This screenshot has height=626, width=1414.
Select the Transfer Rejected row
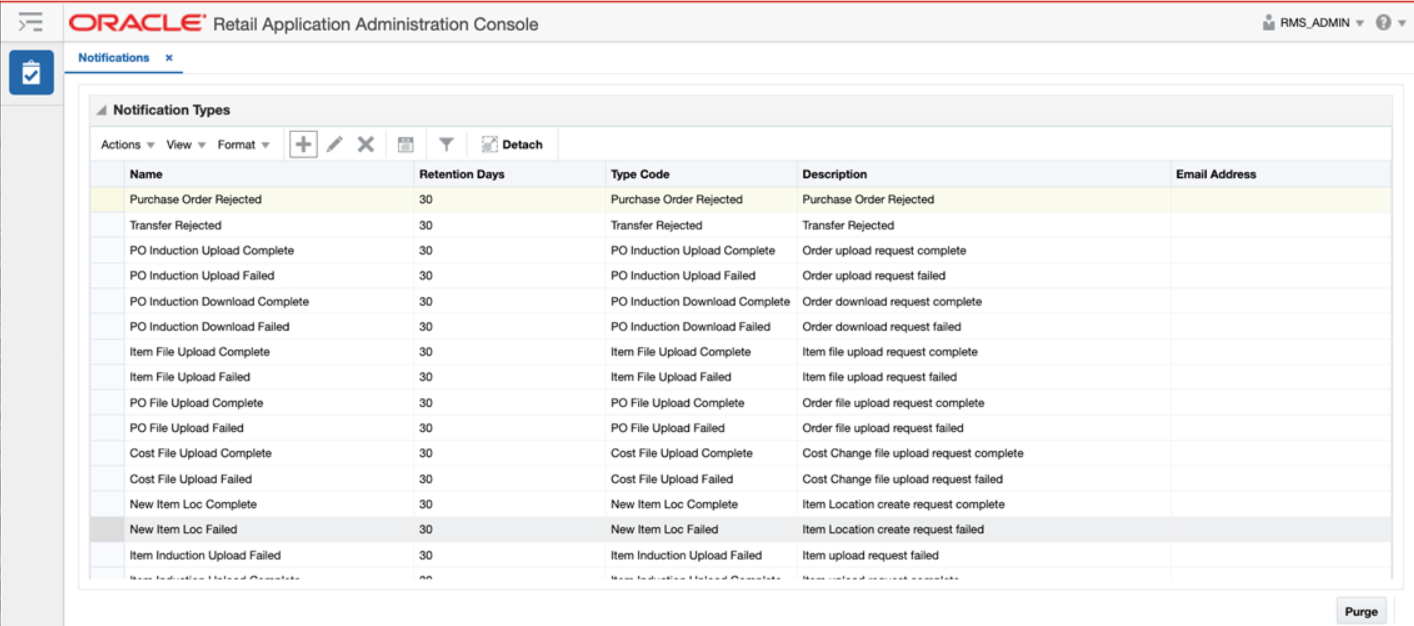tap(176, 225)
